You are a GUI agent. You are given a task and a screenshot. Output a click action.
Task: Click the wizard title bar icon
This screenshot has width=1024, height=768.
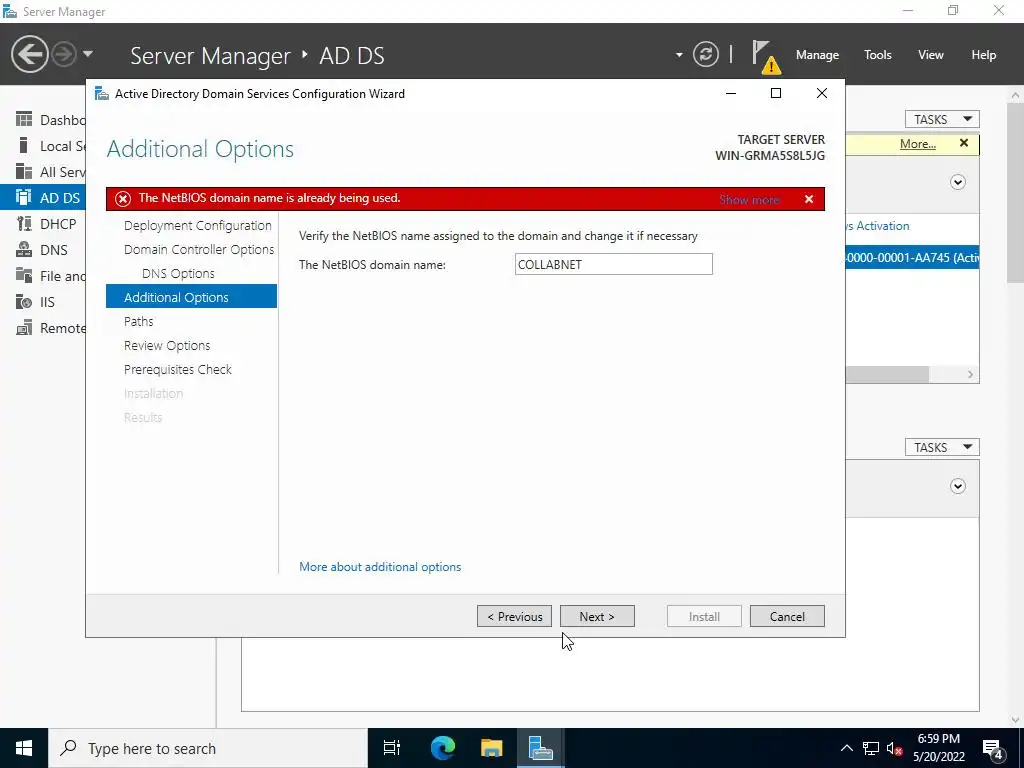pyautogui.click(x=102, y=93)
